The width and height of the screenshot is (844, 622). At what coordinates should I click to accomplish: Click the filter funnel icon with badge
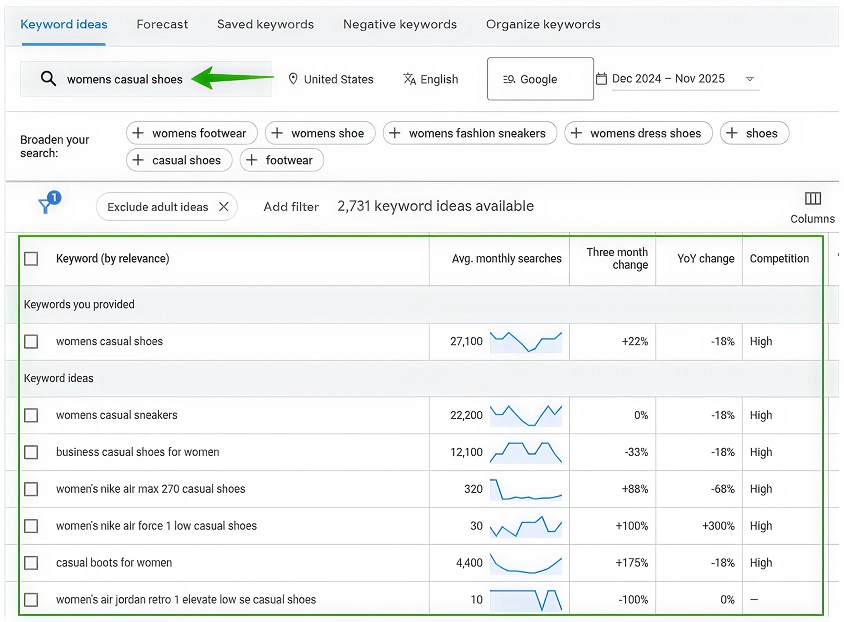pos(48,202)
